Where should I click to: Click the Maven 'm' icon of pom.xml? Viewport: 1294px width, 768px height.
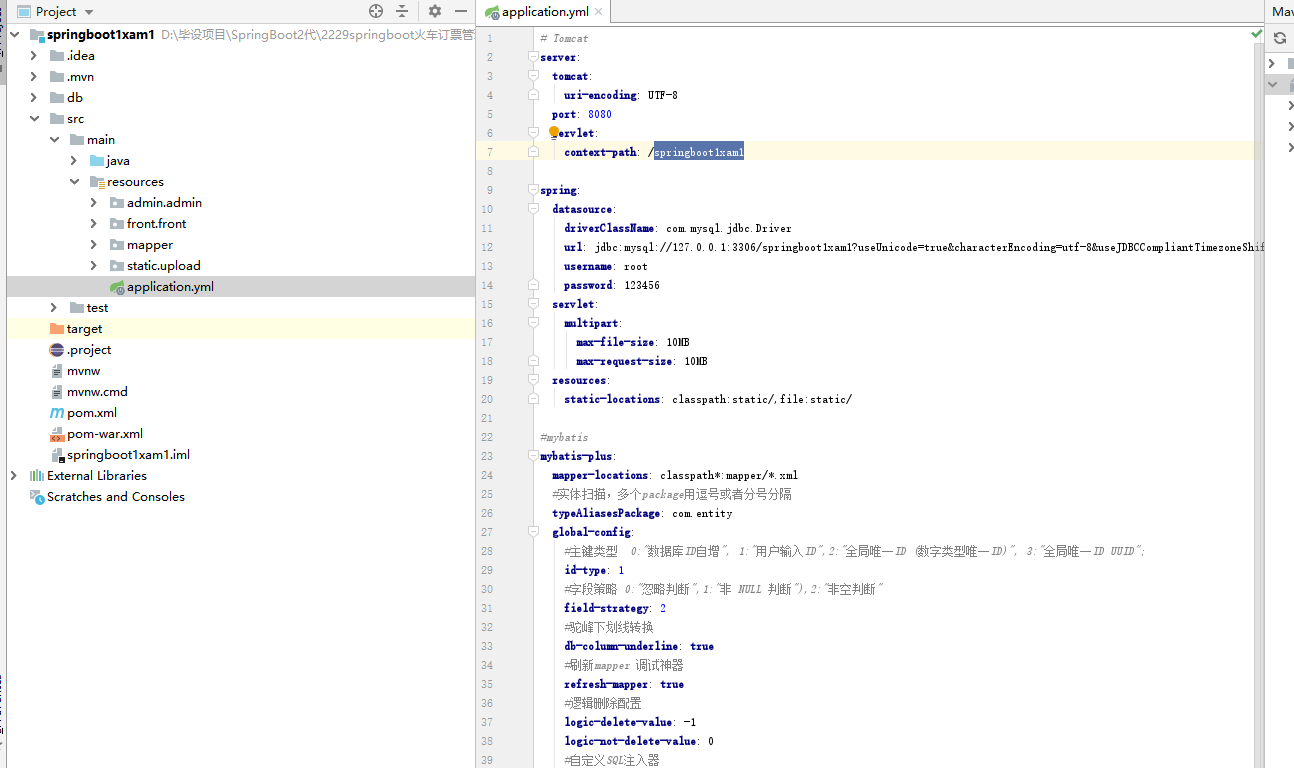click(57, 413)
